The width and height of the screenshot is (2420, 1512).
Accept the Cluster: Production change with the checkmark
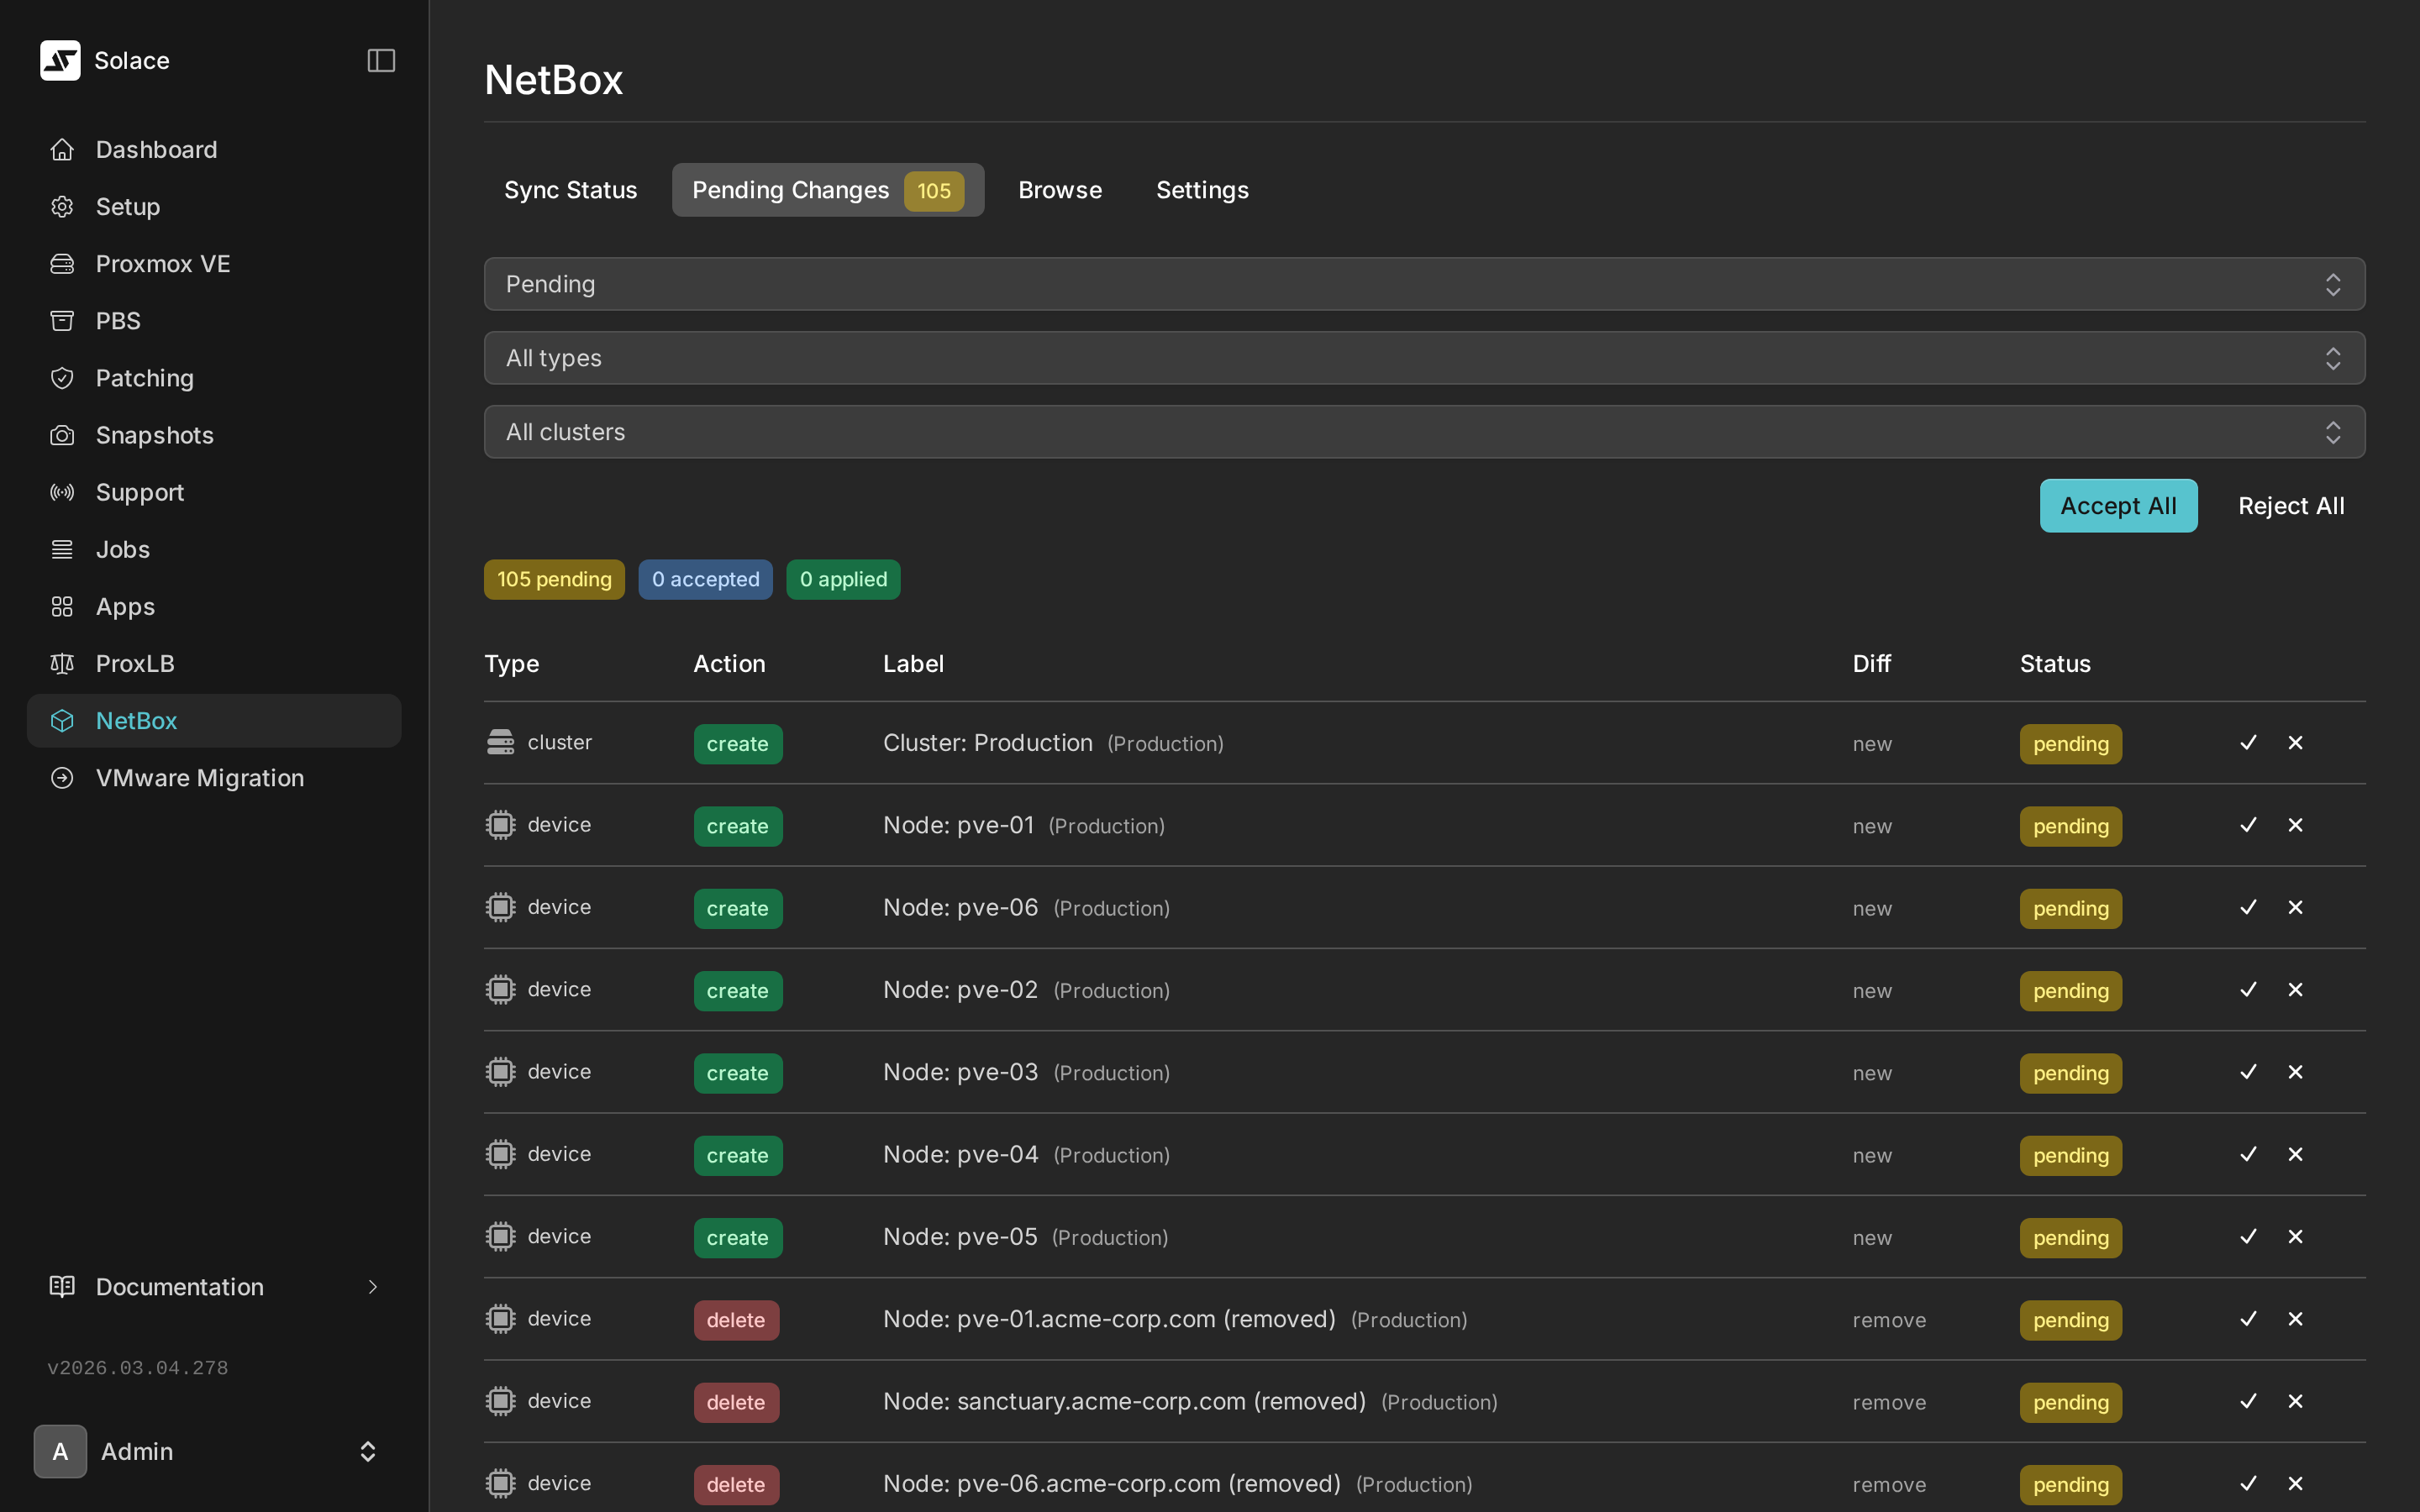click(x=2247, y=742)
